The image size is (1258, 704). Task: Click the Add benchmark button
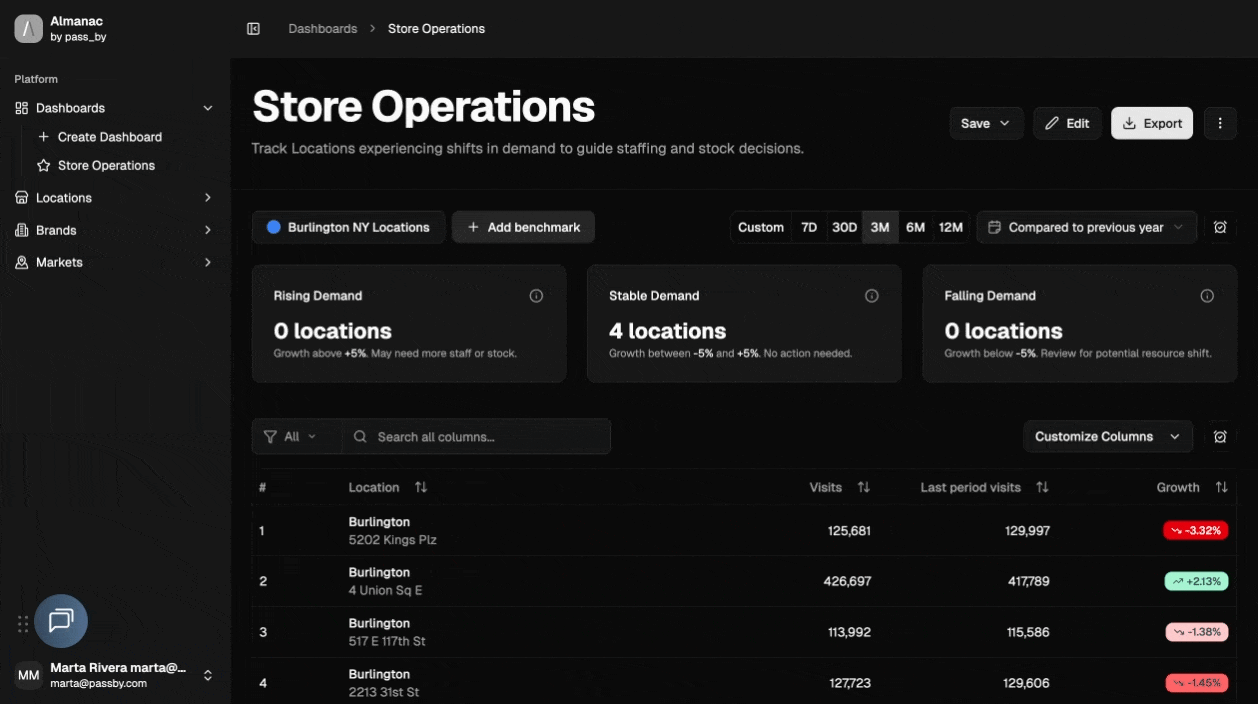523,227
